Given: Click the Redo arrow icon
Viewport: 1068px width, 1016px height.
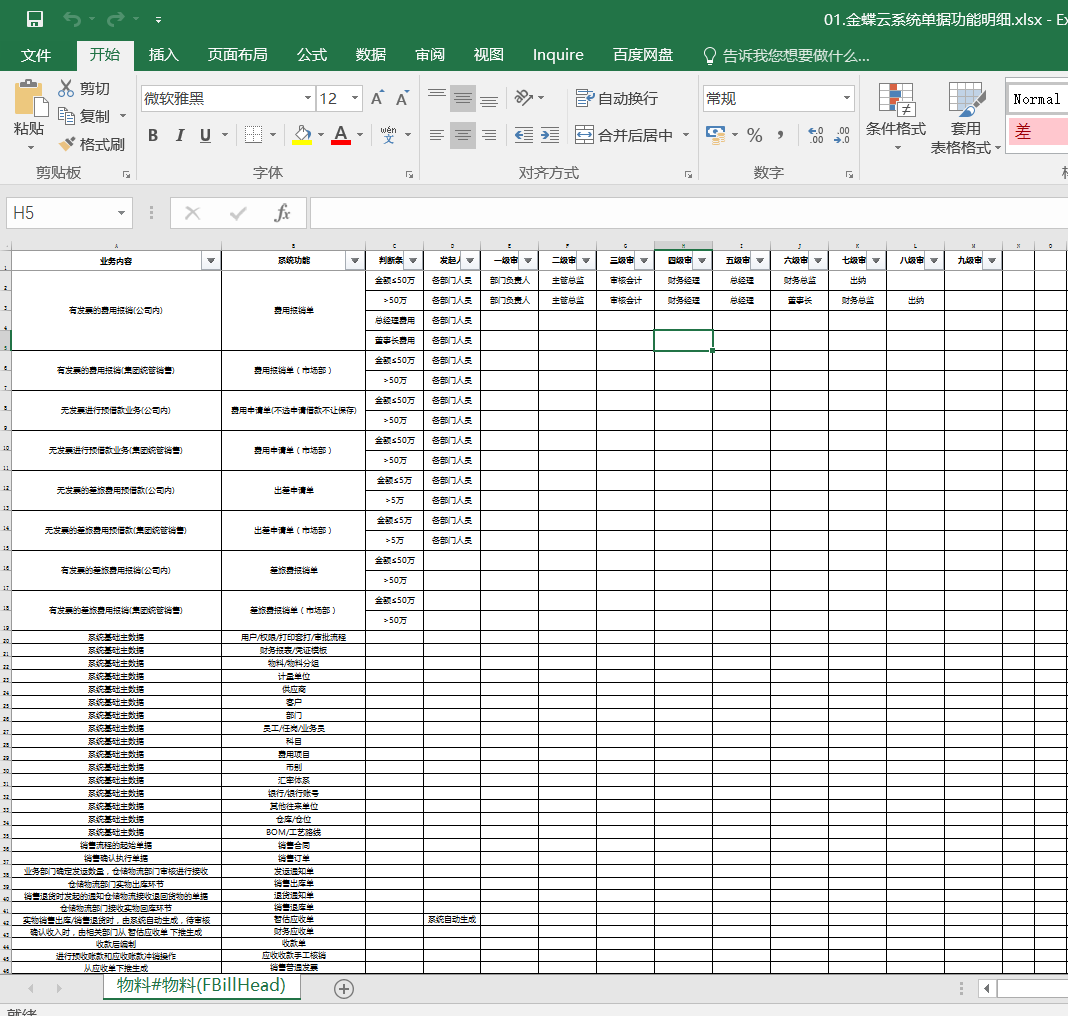Looking at the screenshot, I should pos(116,19).
